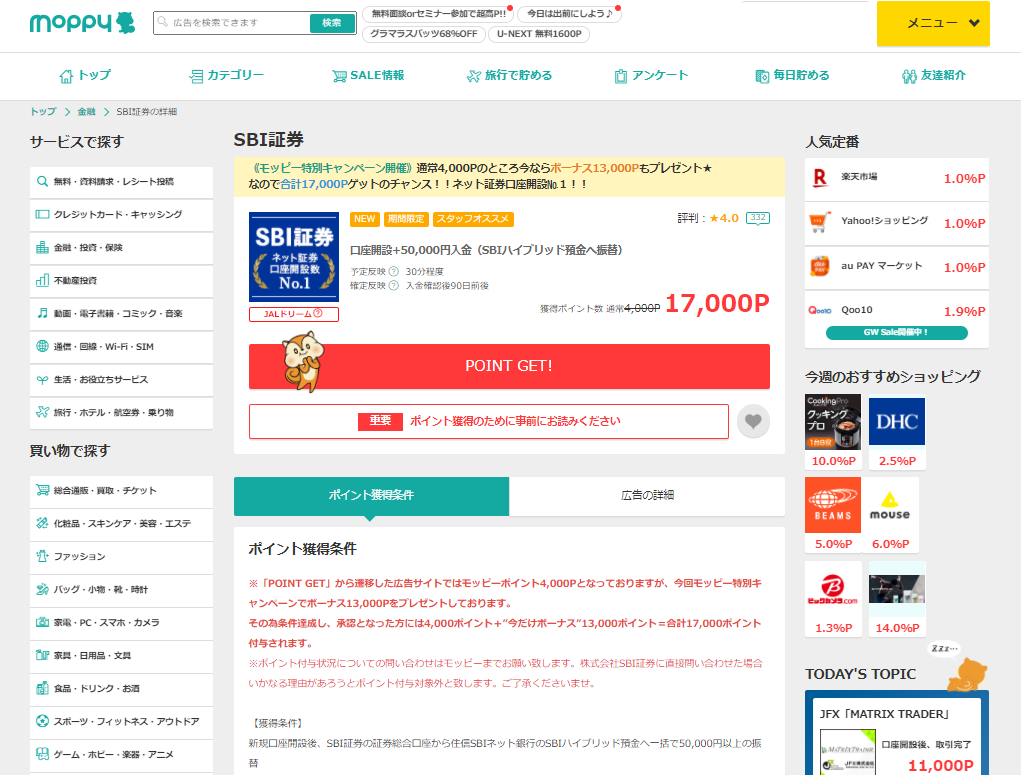Select 総合通販・買取・チケット category
Image resolution: width=1021 pixels, height=775 pixels.
[121, 491]
